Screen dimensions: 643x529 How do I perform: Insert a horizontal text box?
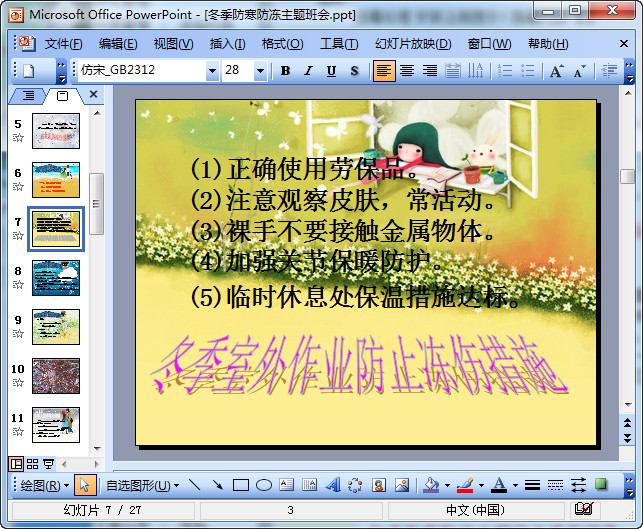click(x=287, y=486)
